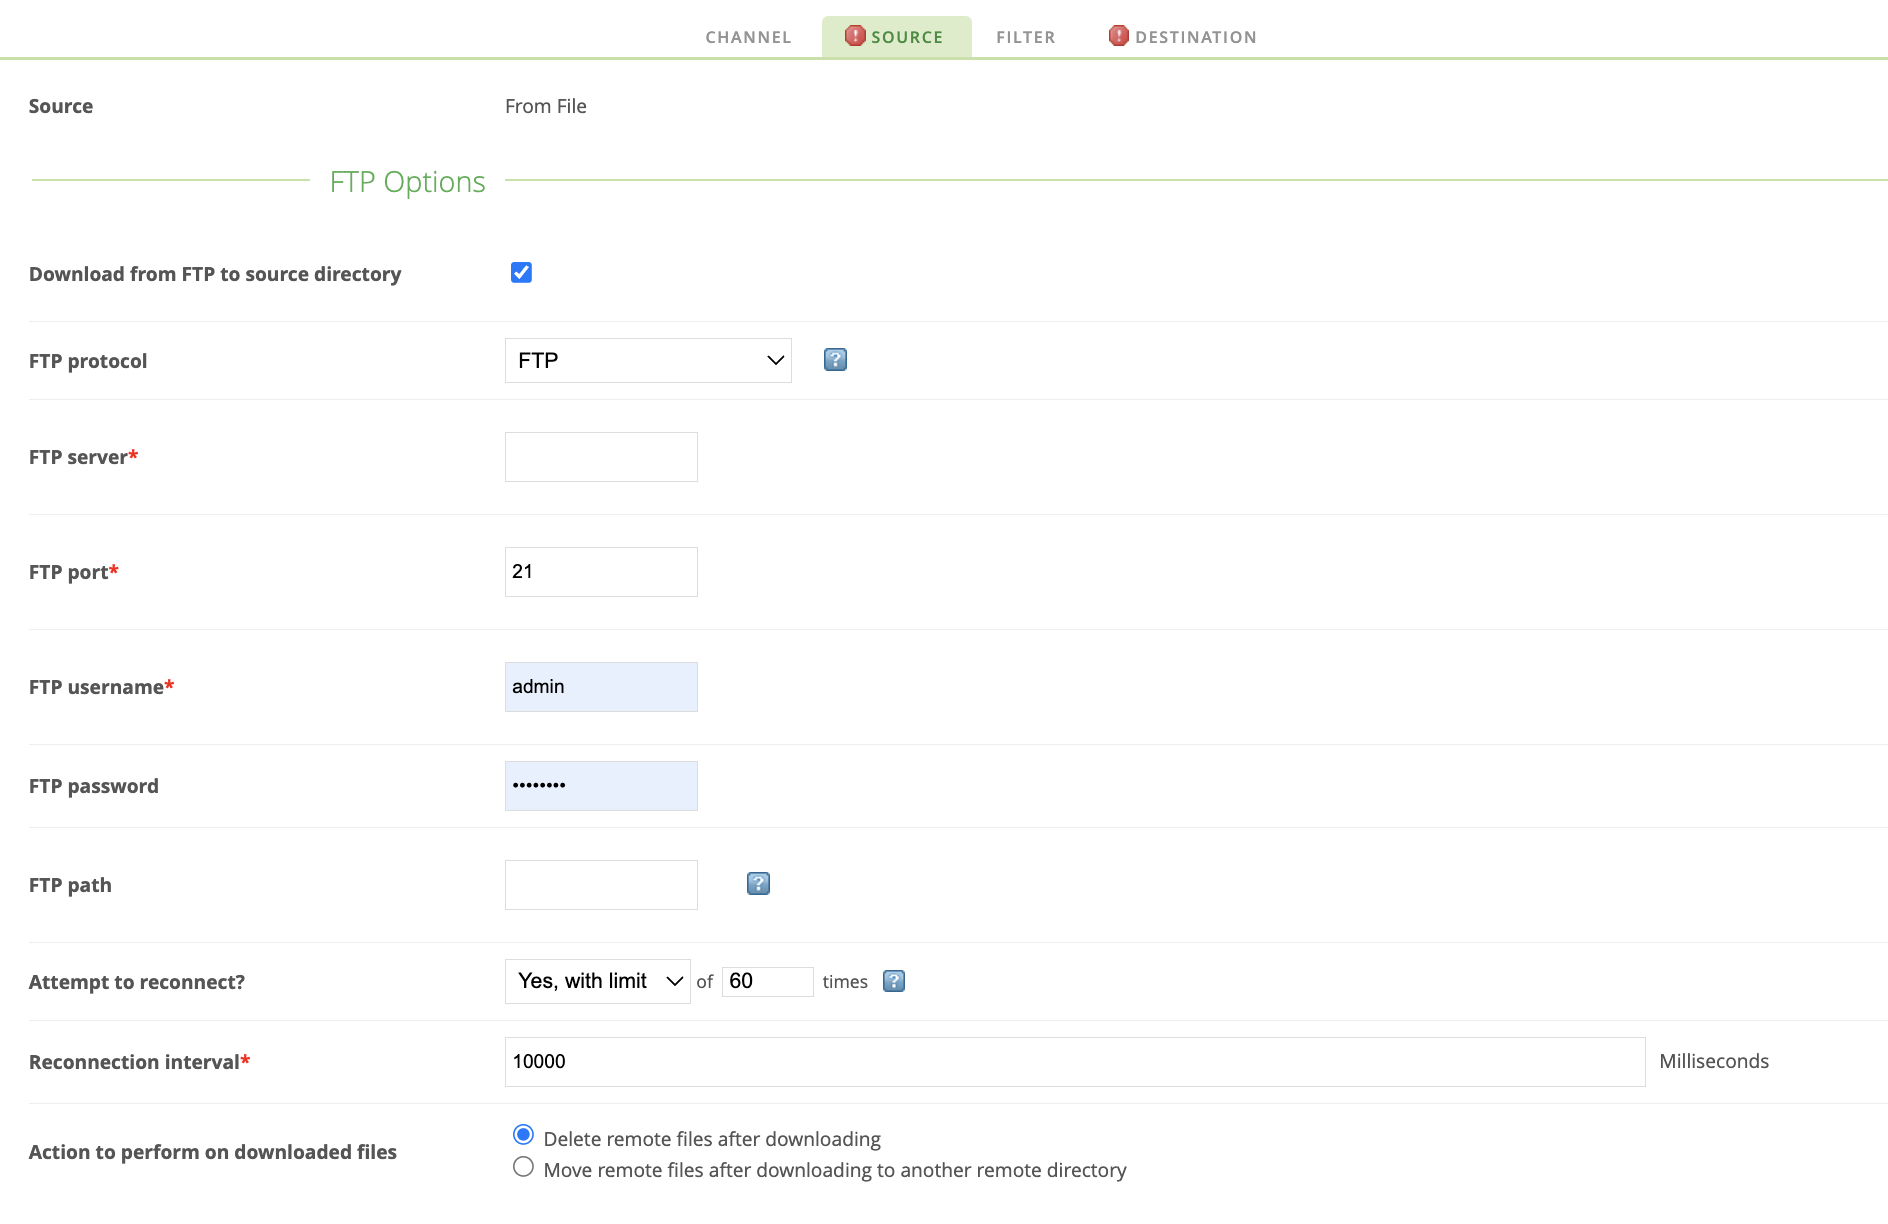Click the help icon next to FTP path
Image resolution: width=1888 pixels, height=1224 pixels.
click(x=758, y=884)
